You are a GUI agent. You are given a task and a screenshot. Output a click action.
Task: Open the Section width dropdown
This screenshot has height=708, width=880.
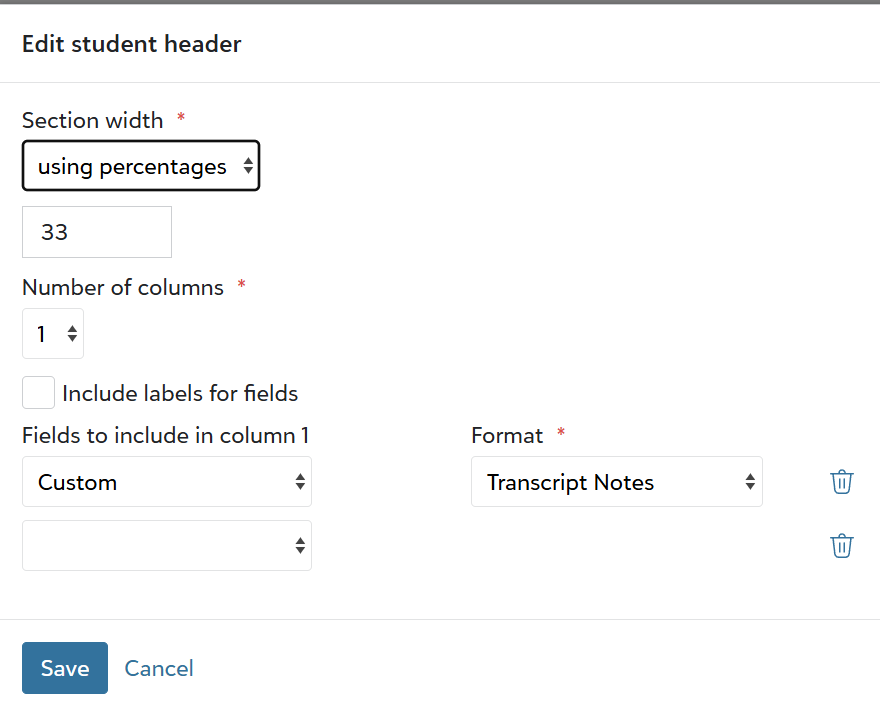pyautogui.click(x=141, y=167)
